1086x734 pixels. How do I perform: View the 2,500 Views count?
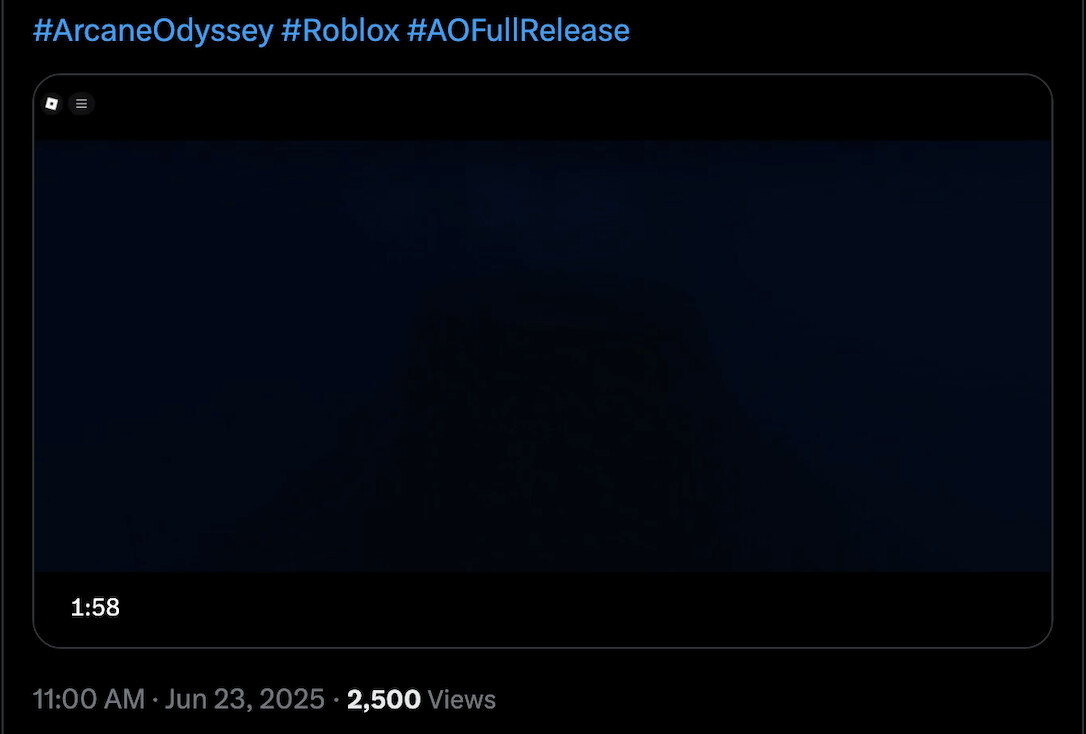[x=384, y=699]
